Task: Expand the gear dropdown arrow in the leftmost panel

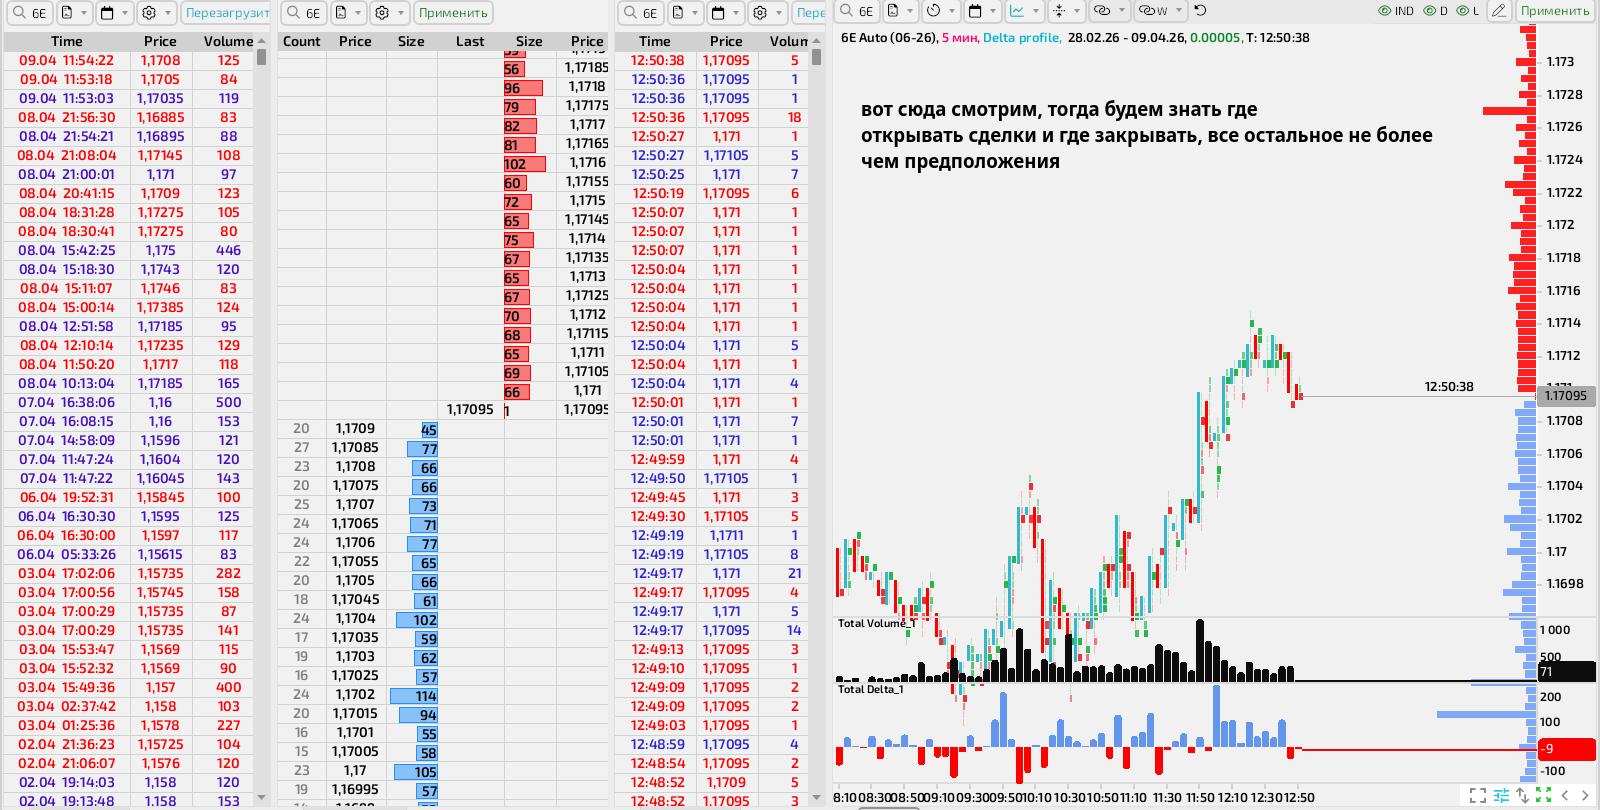Action: tap(167, 13)
